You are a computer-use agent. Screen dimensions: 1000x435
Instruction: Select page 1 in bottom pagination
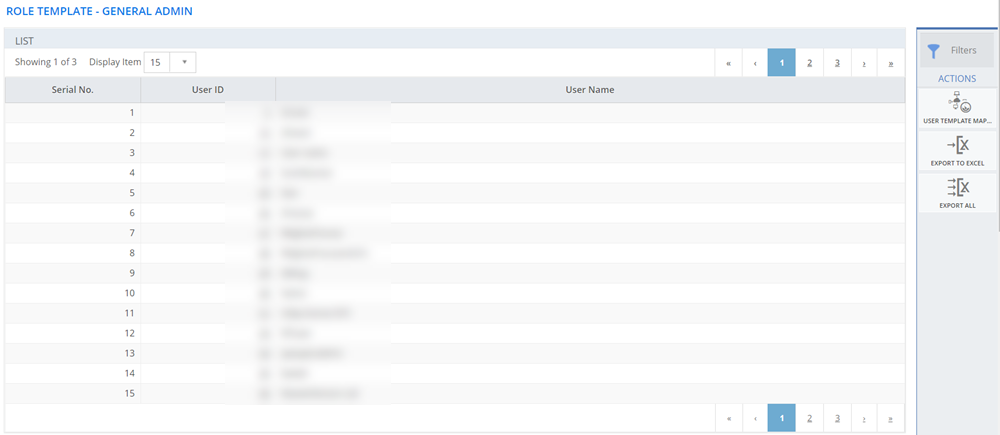pos(781,418)
